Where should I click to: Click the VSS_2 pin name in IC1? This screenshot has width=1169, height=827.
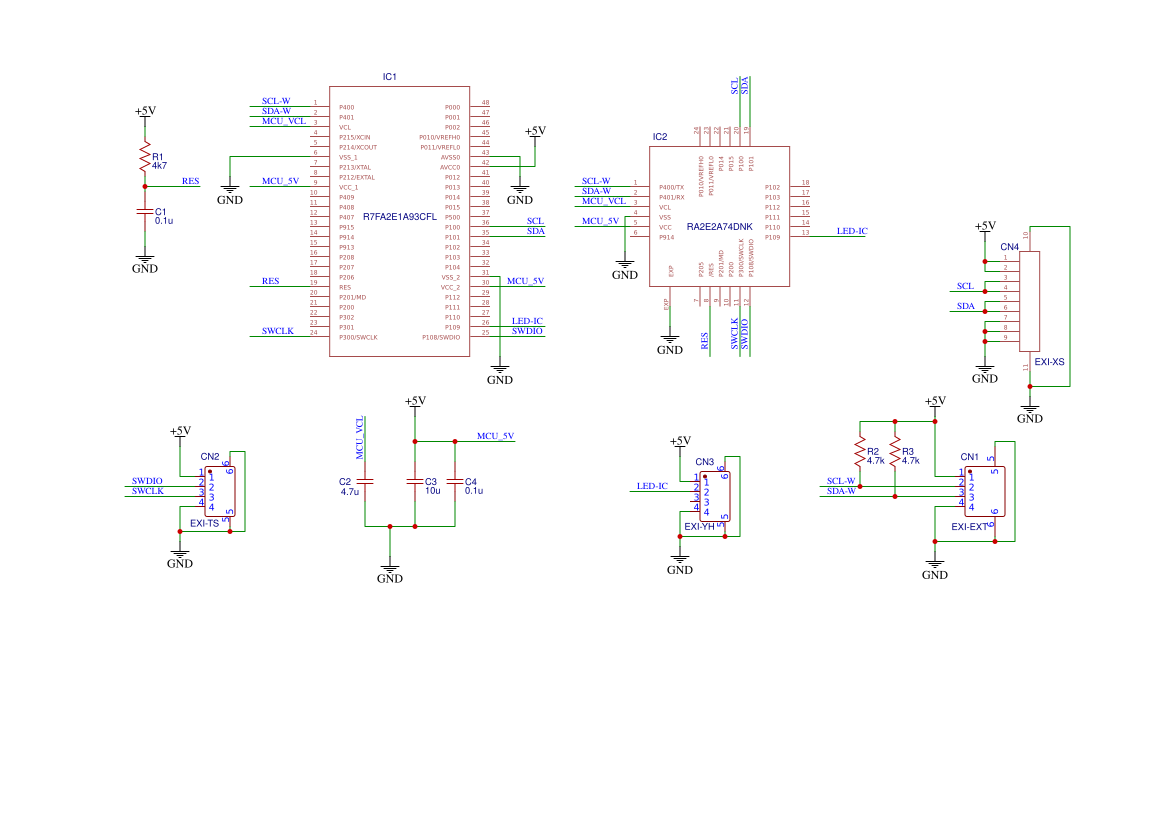coord(451,277)
